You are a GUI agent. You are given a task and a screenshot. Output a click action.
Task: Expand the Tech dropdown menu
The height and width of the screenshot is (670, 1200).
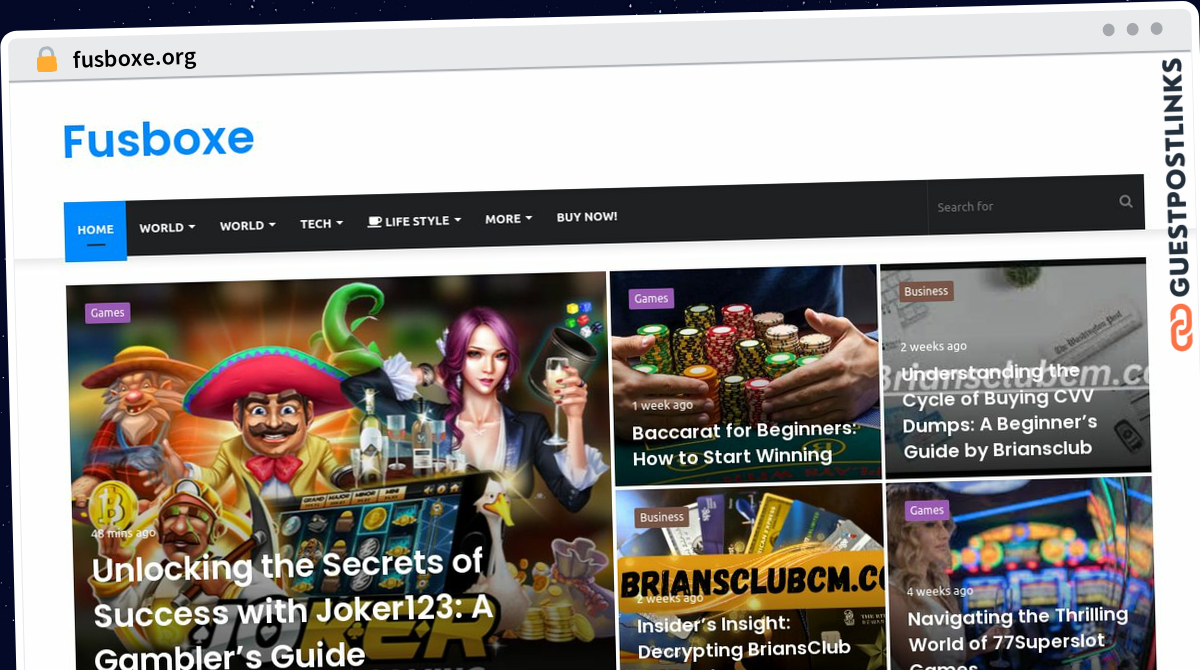322,224
